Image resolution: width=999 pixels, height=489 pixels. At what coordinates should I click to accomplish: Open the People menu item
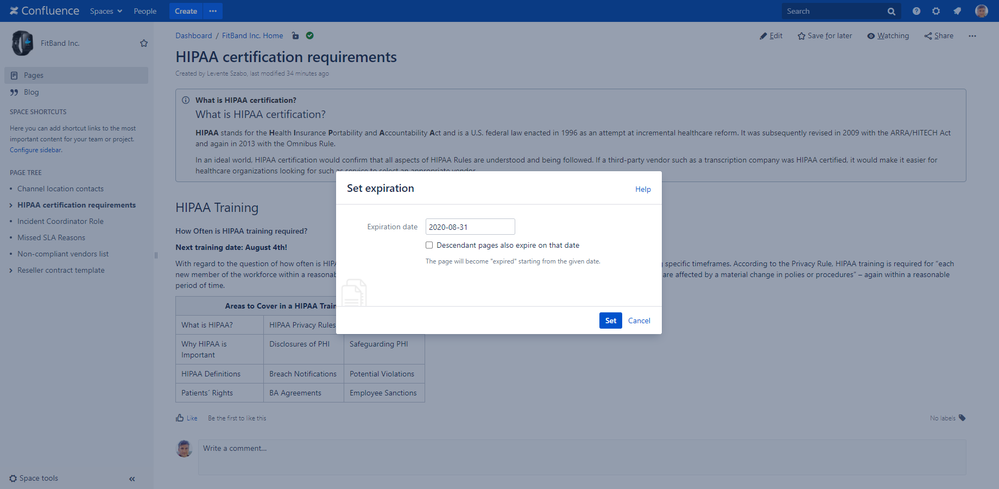click(145, 11)
